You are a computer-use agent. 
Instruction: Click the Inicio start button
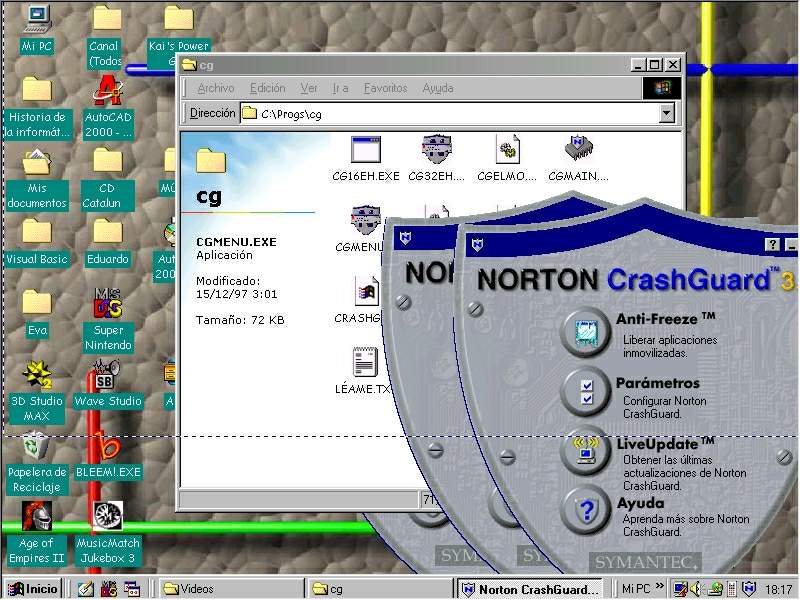click(33, 589)
